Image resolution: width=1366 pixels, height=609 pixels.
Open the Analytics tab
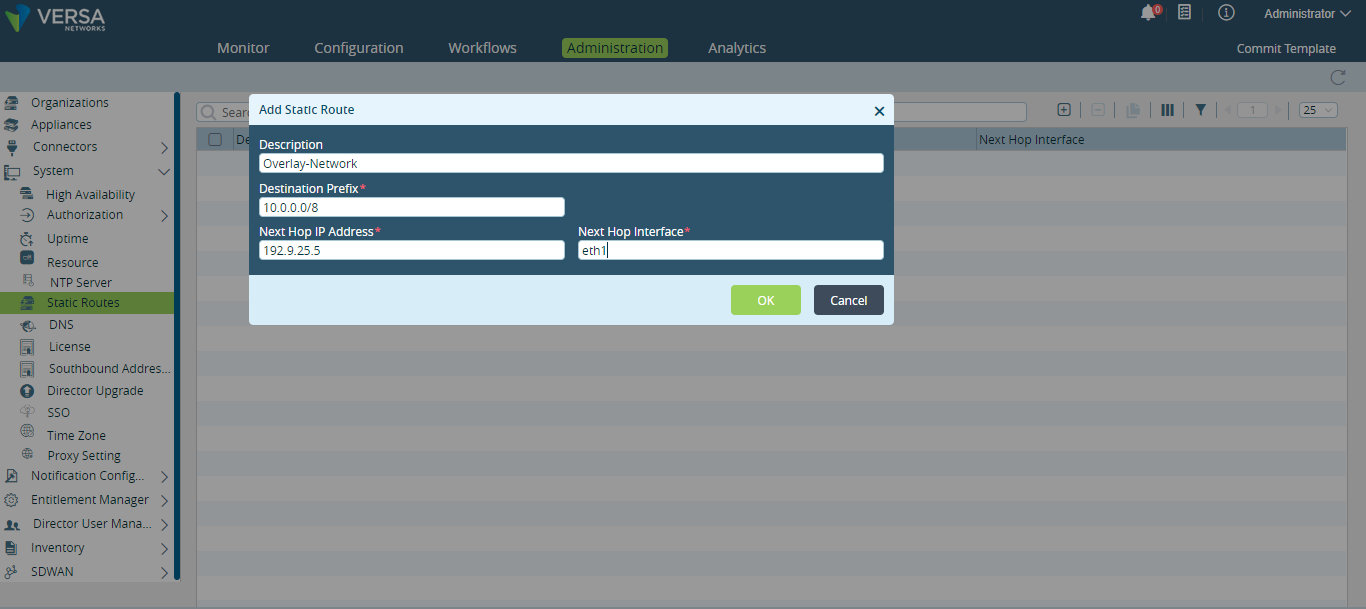[x=736, y=48]
